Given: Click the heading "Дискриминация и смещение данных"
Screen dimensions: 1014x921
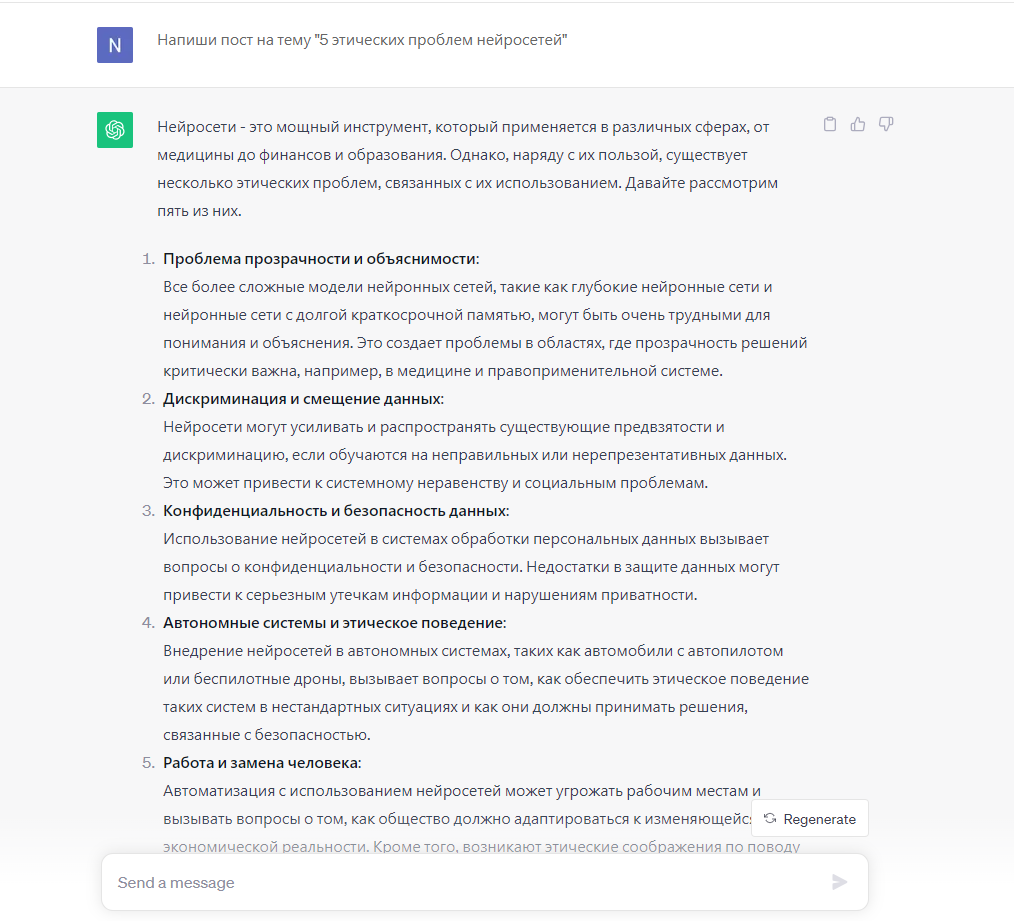Looking at the screenshot, I should pyautogui.click(x=302, y=399).
